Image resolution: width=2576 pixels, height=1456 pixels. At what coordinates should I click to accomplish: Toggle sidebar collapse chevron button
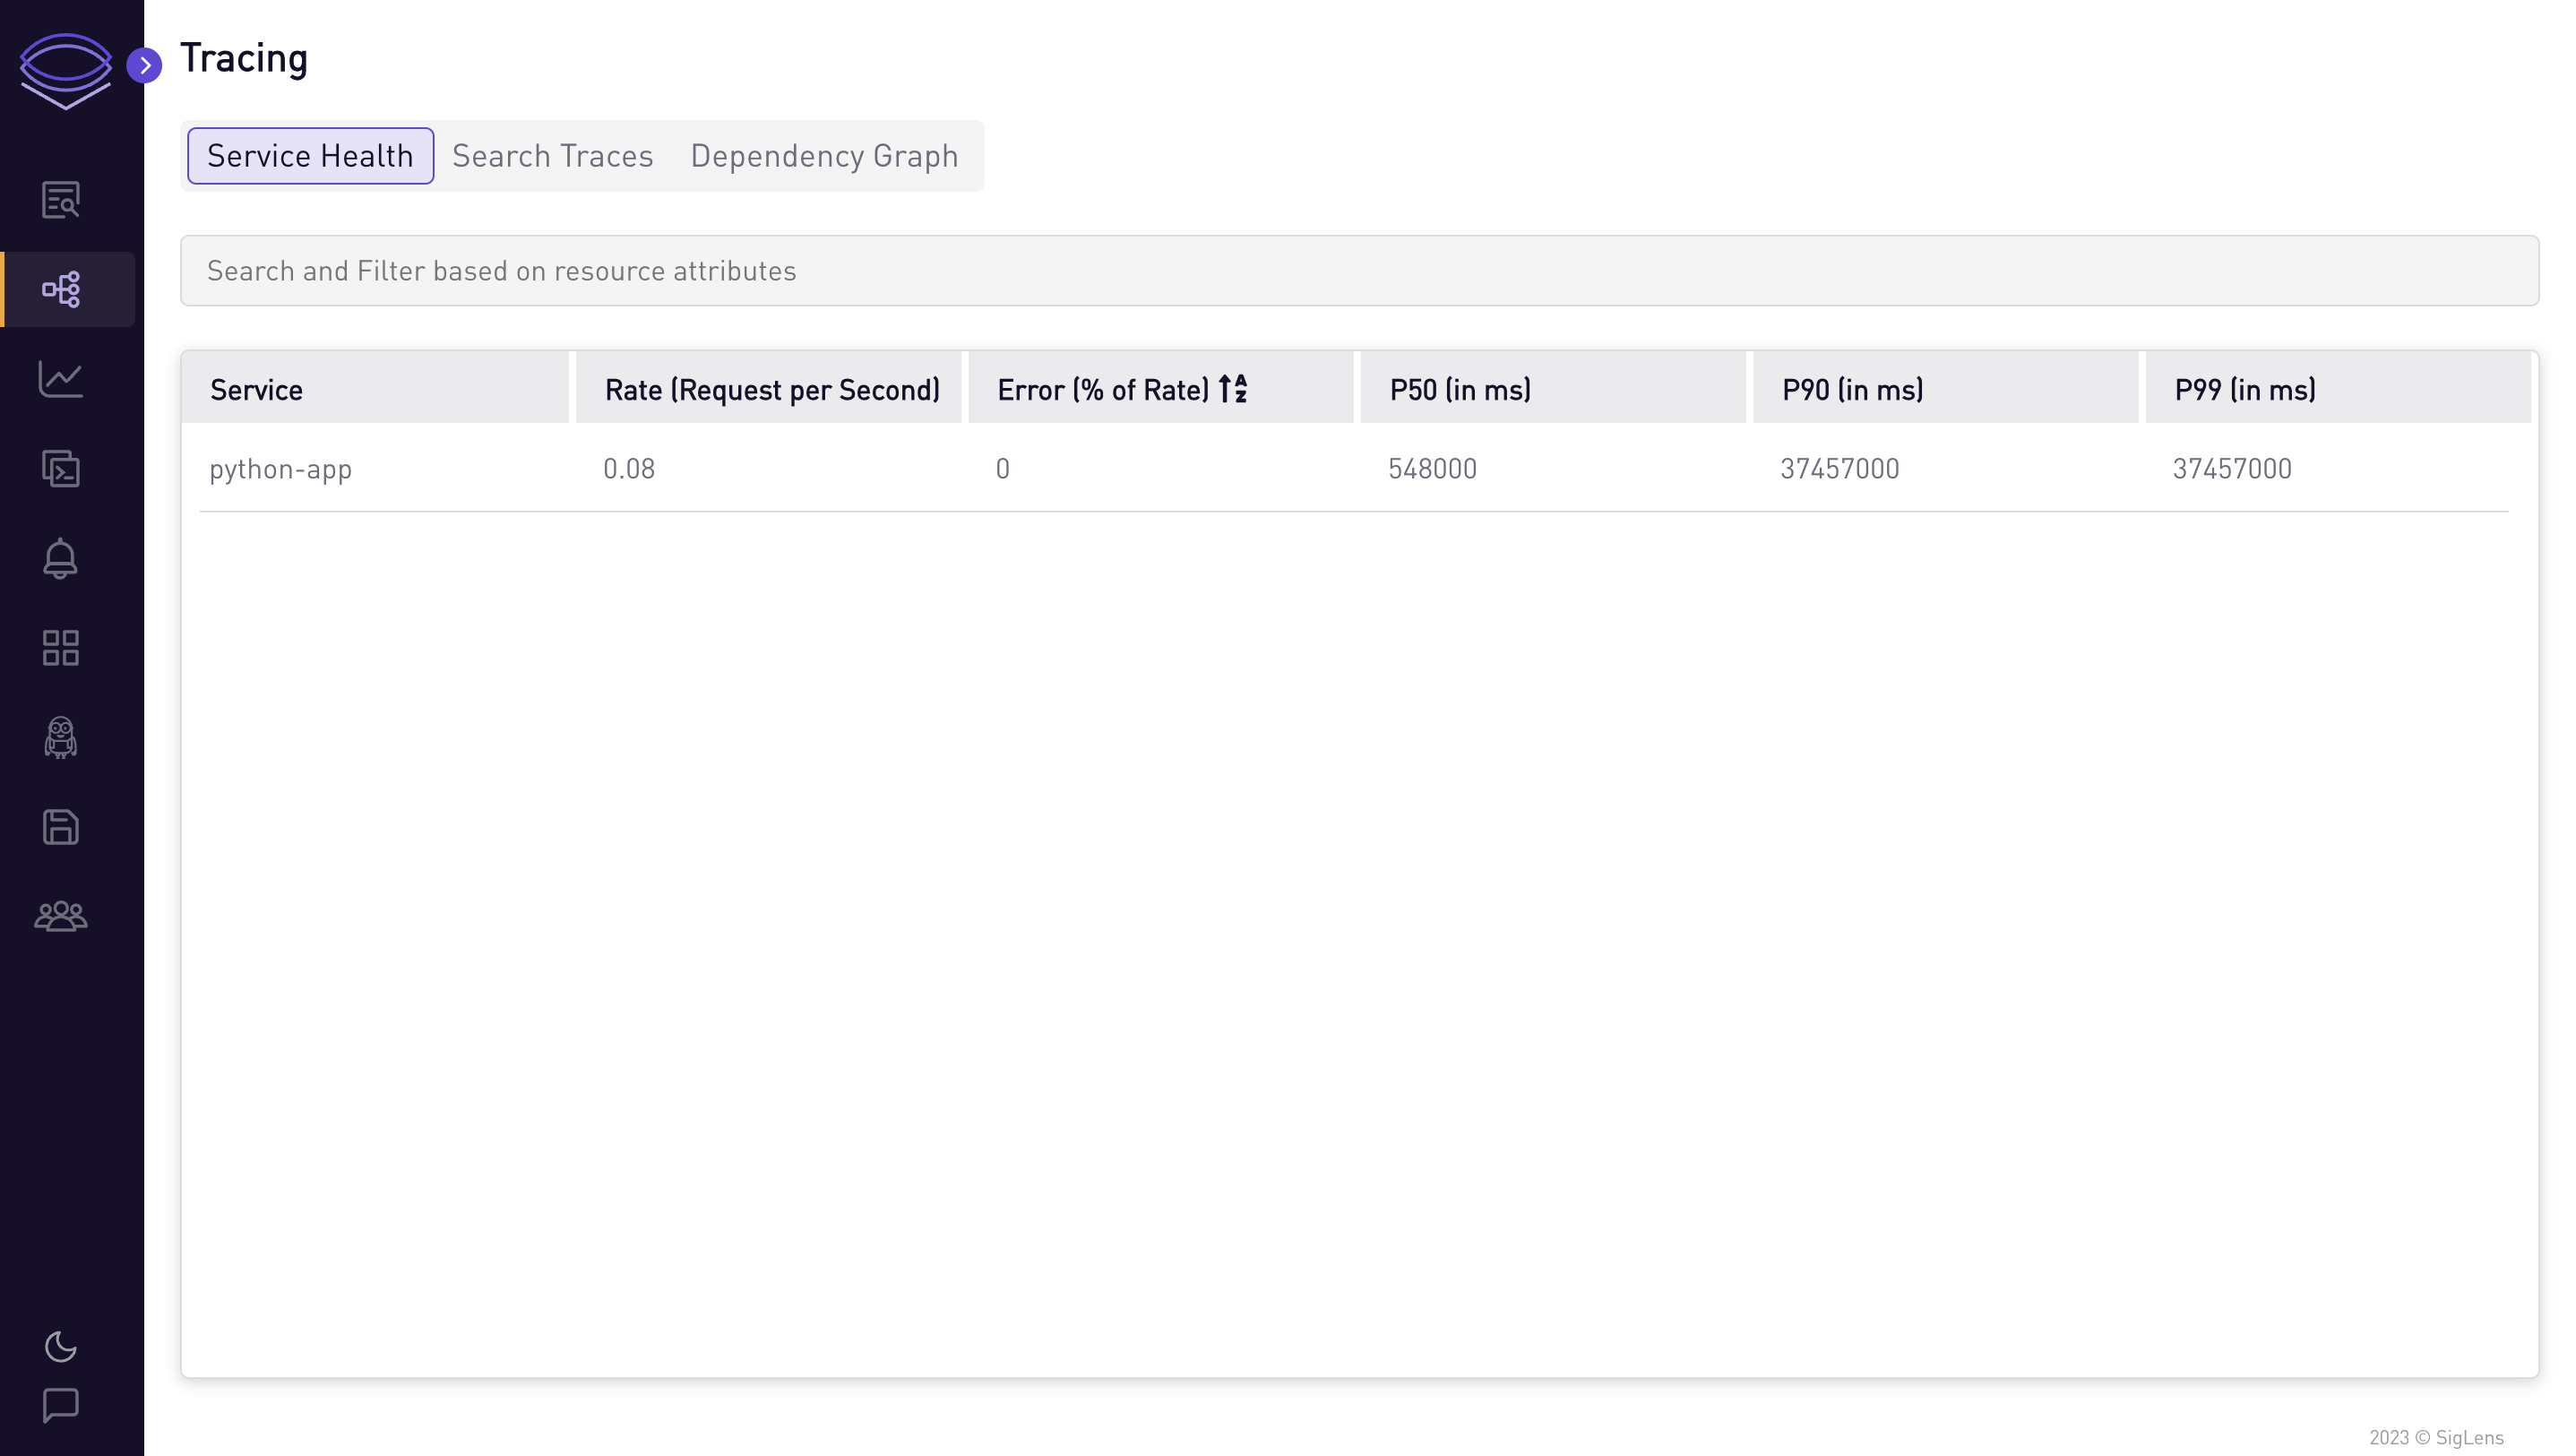[x=145, y=65]
